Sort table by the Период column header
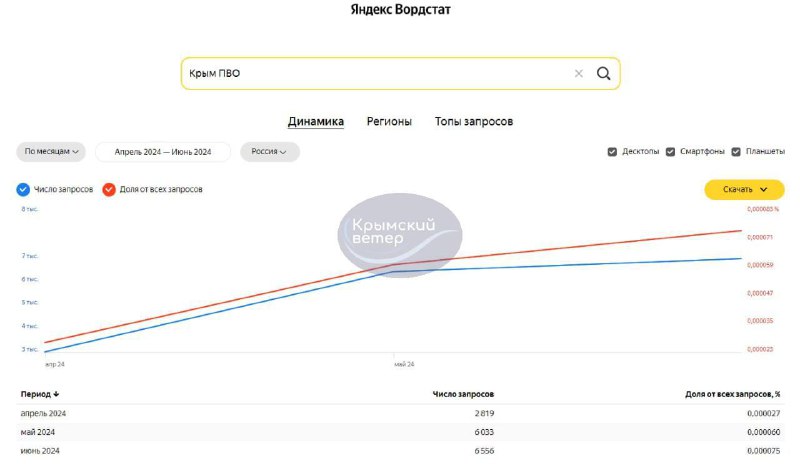This screenshot has width=800, height=471. tap(40, 394)
